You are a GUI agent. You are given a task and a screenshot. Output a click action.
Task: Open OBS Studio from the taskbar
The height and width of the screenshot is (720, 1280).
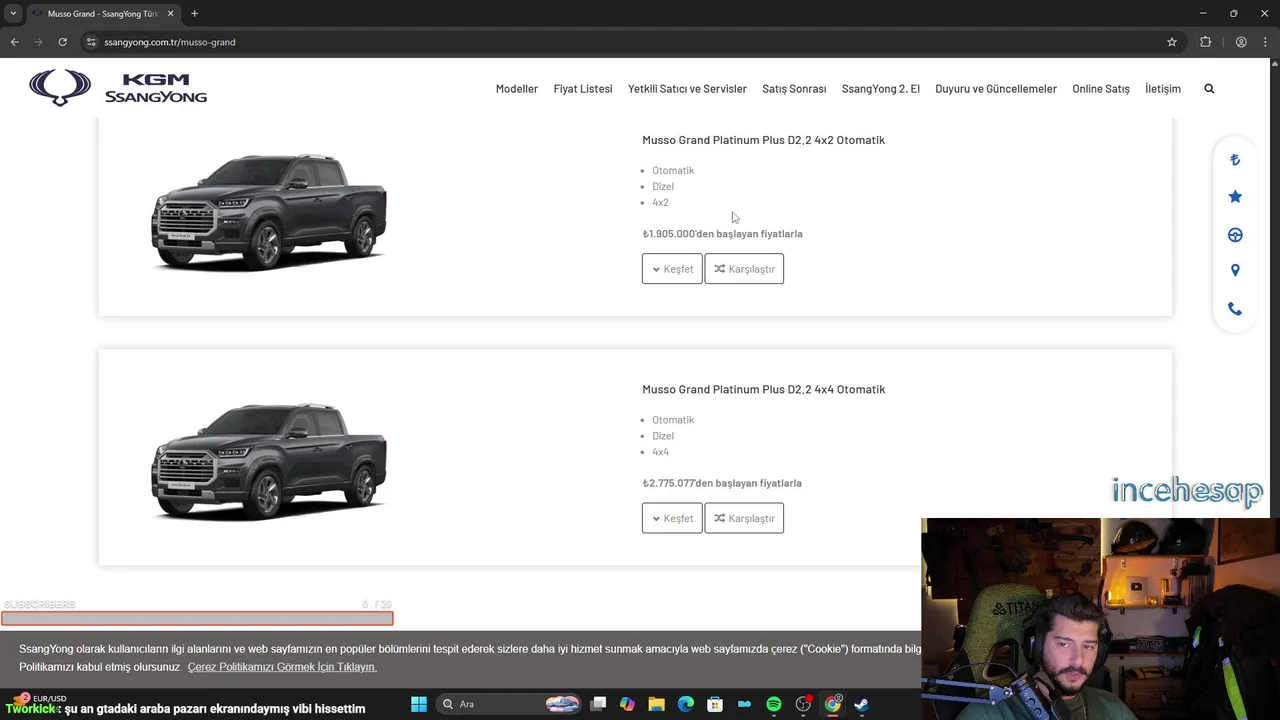[803, 704]
